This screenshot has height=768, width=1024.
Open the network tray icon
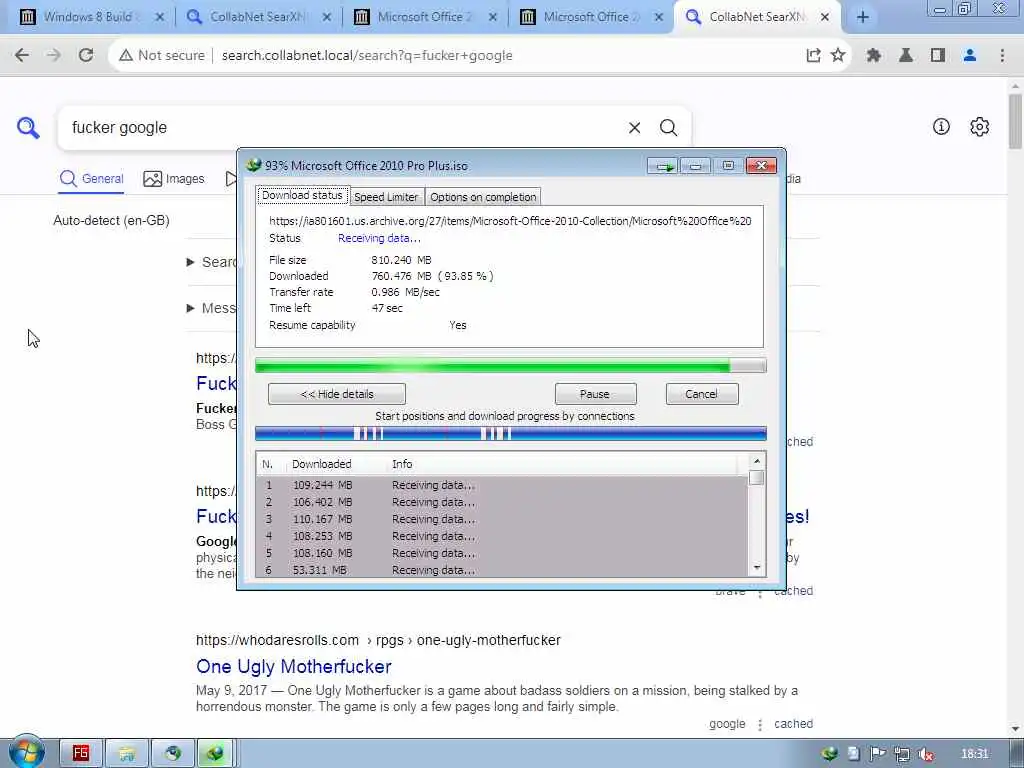pyautogui.click(x=902, y=754)
